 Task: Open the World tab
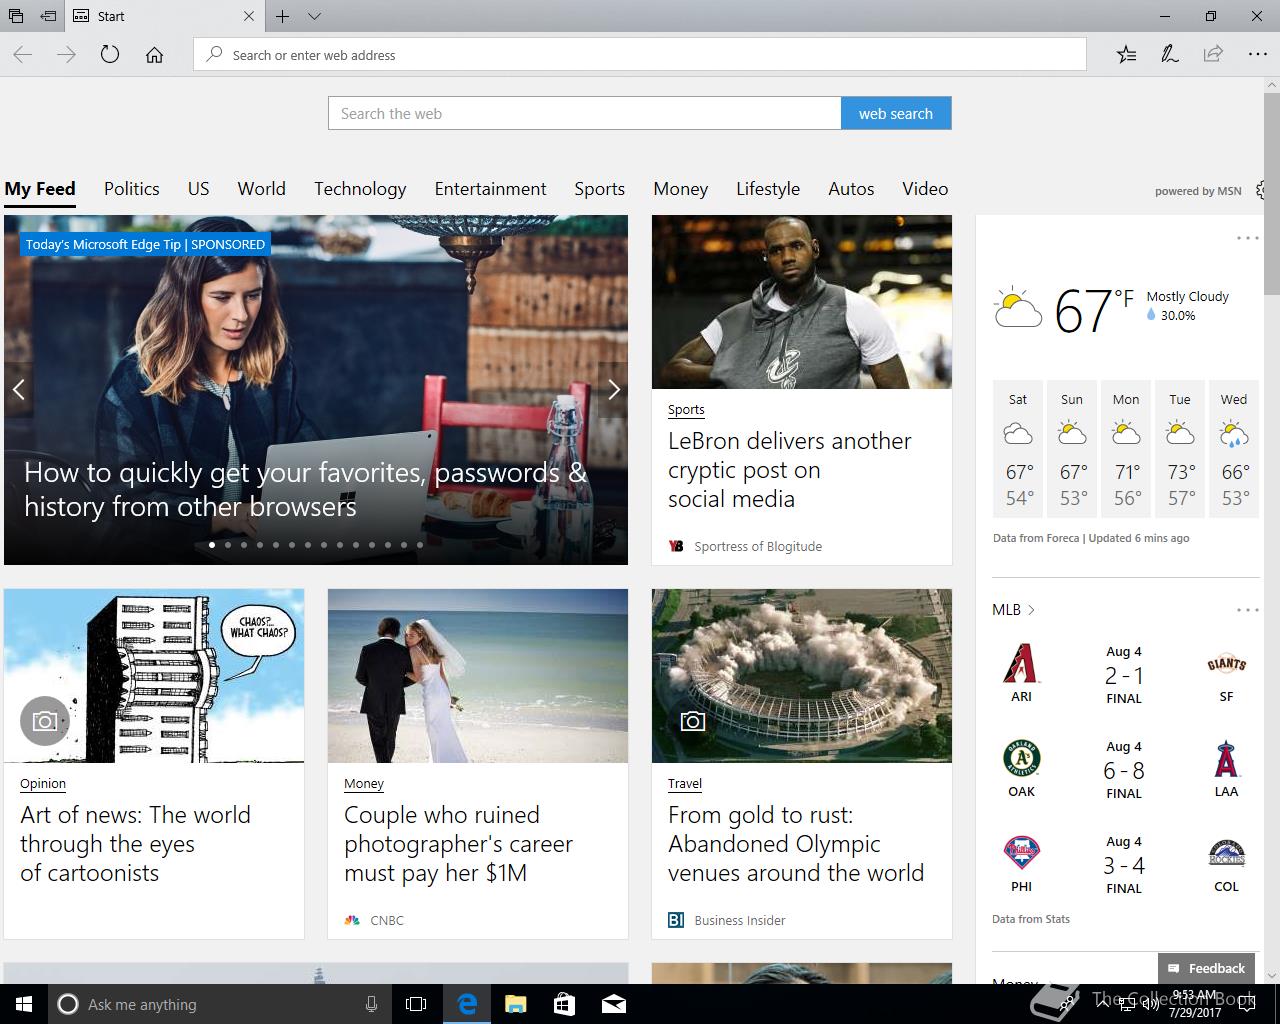coord(261,189)
